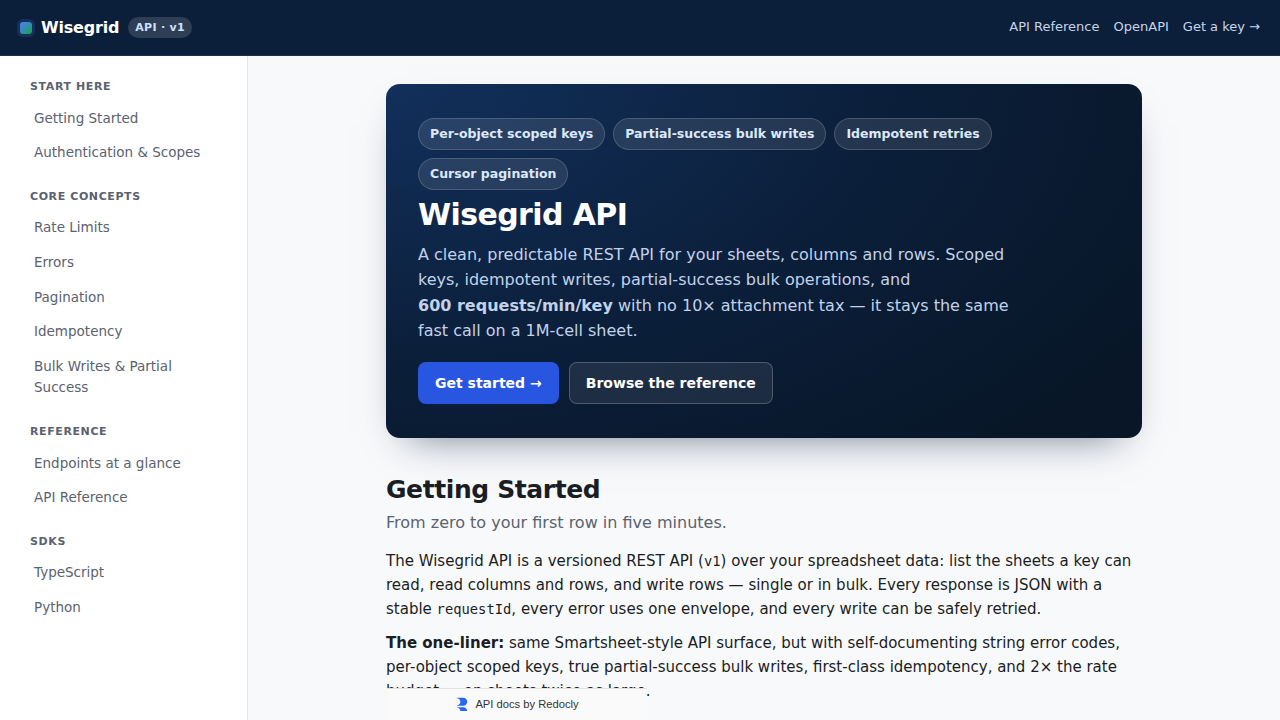Click the SDKS sidebar heading
The height and width of the screenshot is (720, 1280).
48,541
